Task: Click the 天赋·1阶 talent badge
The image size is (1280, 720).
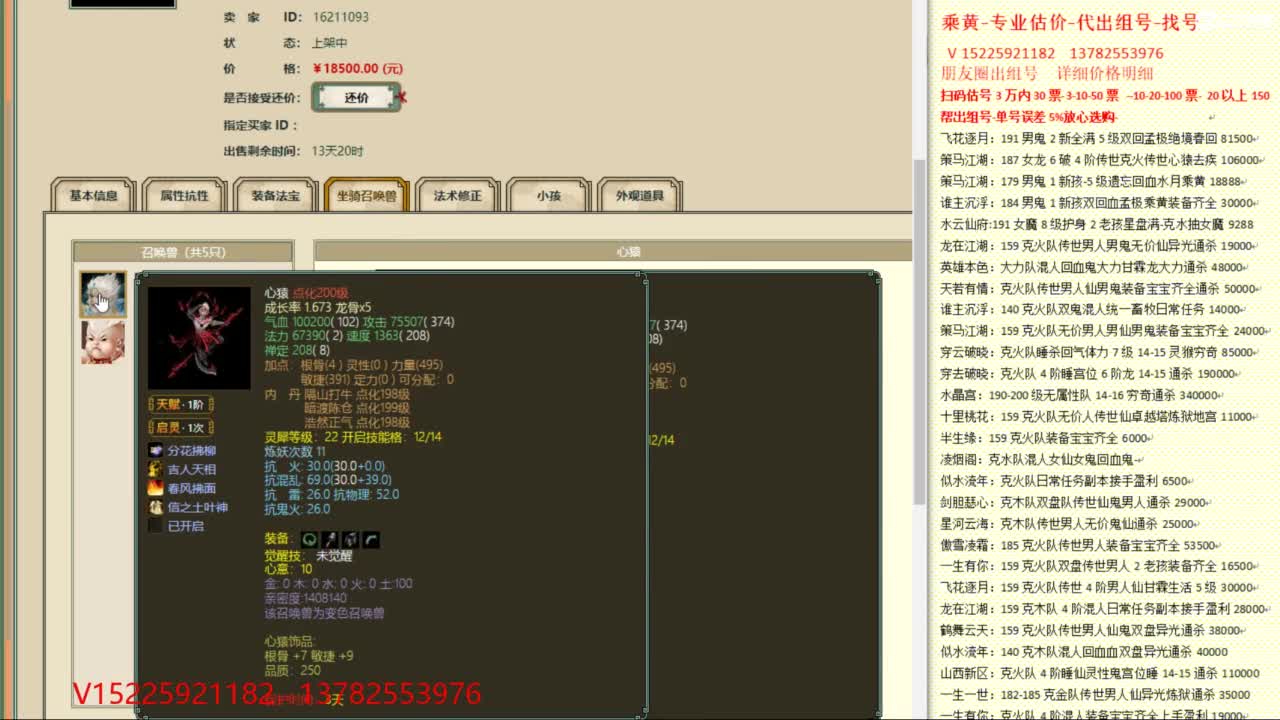Action: click(x=182, y=405)
